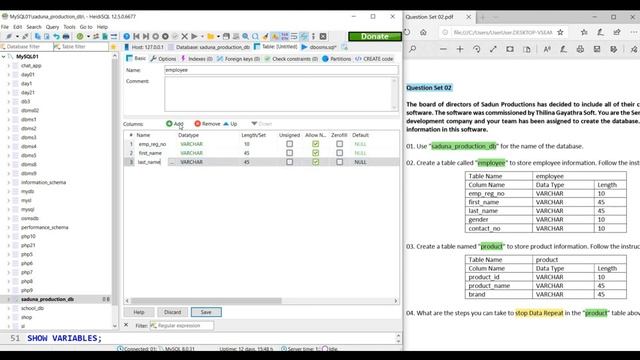Save with the floppy disk toolbar icon

coord(226,36)
